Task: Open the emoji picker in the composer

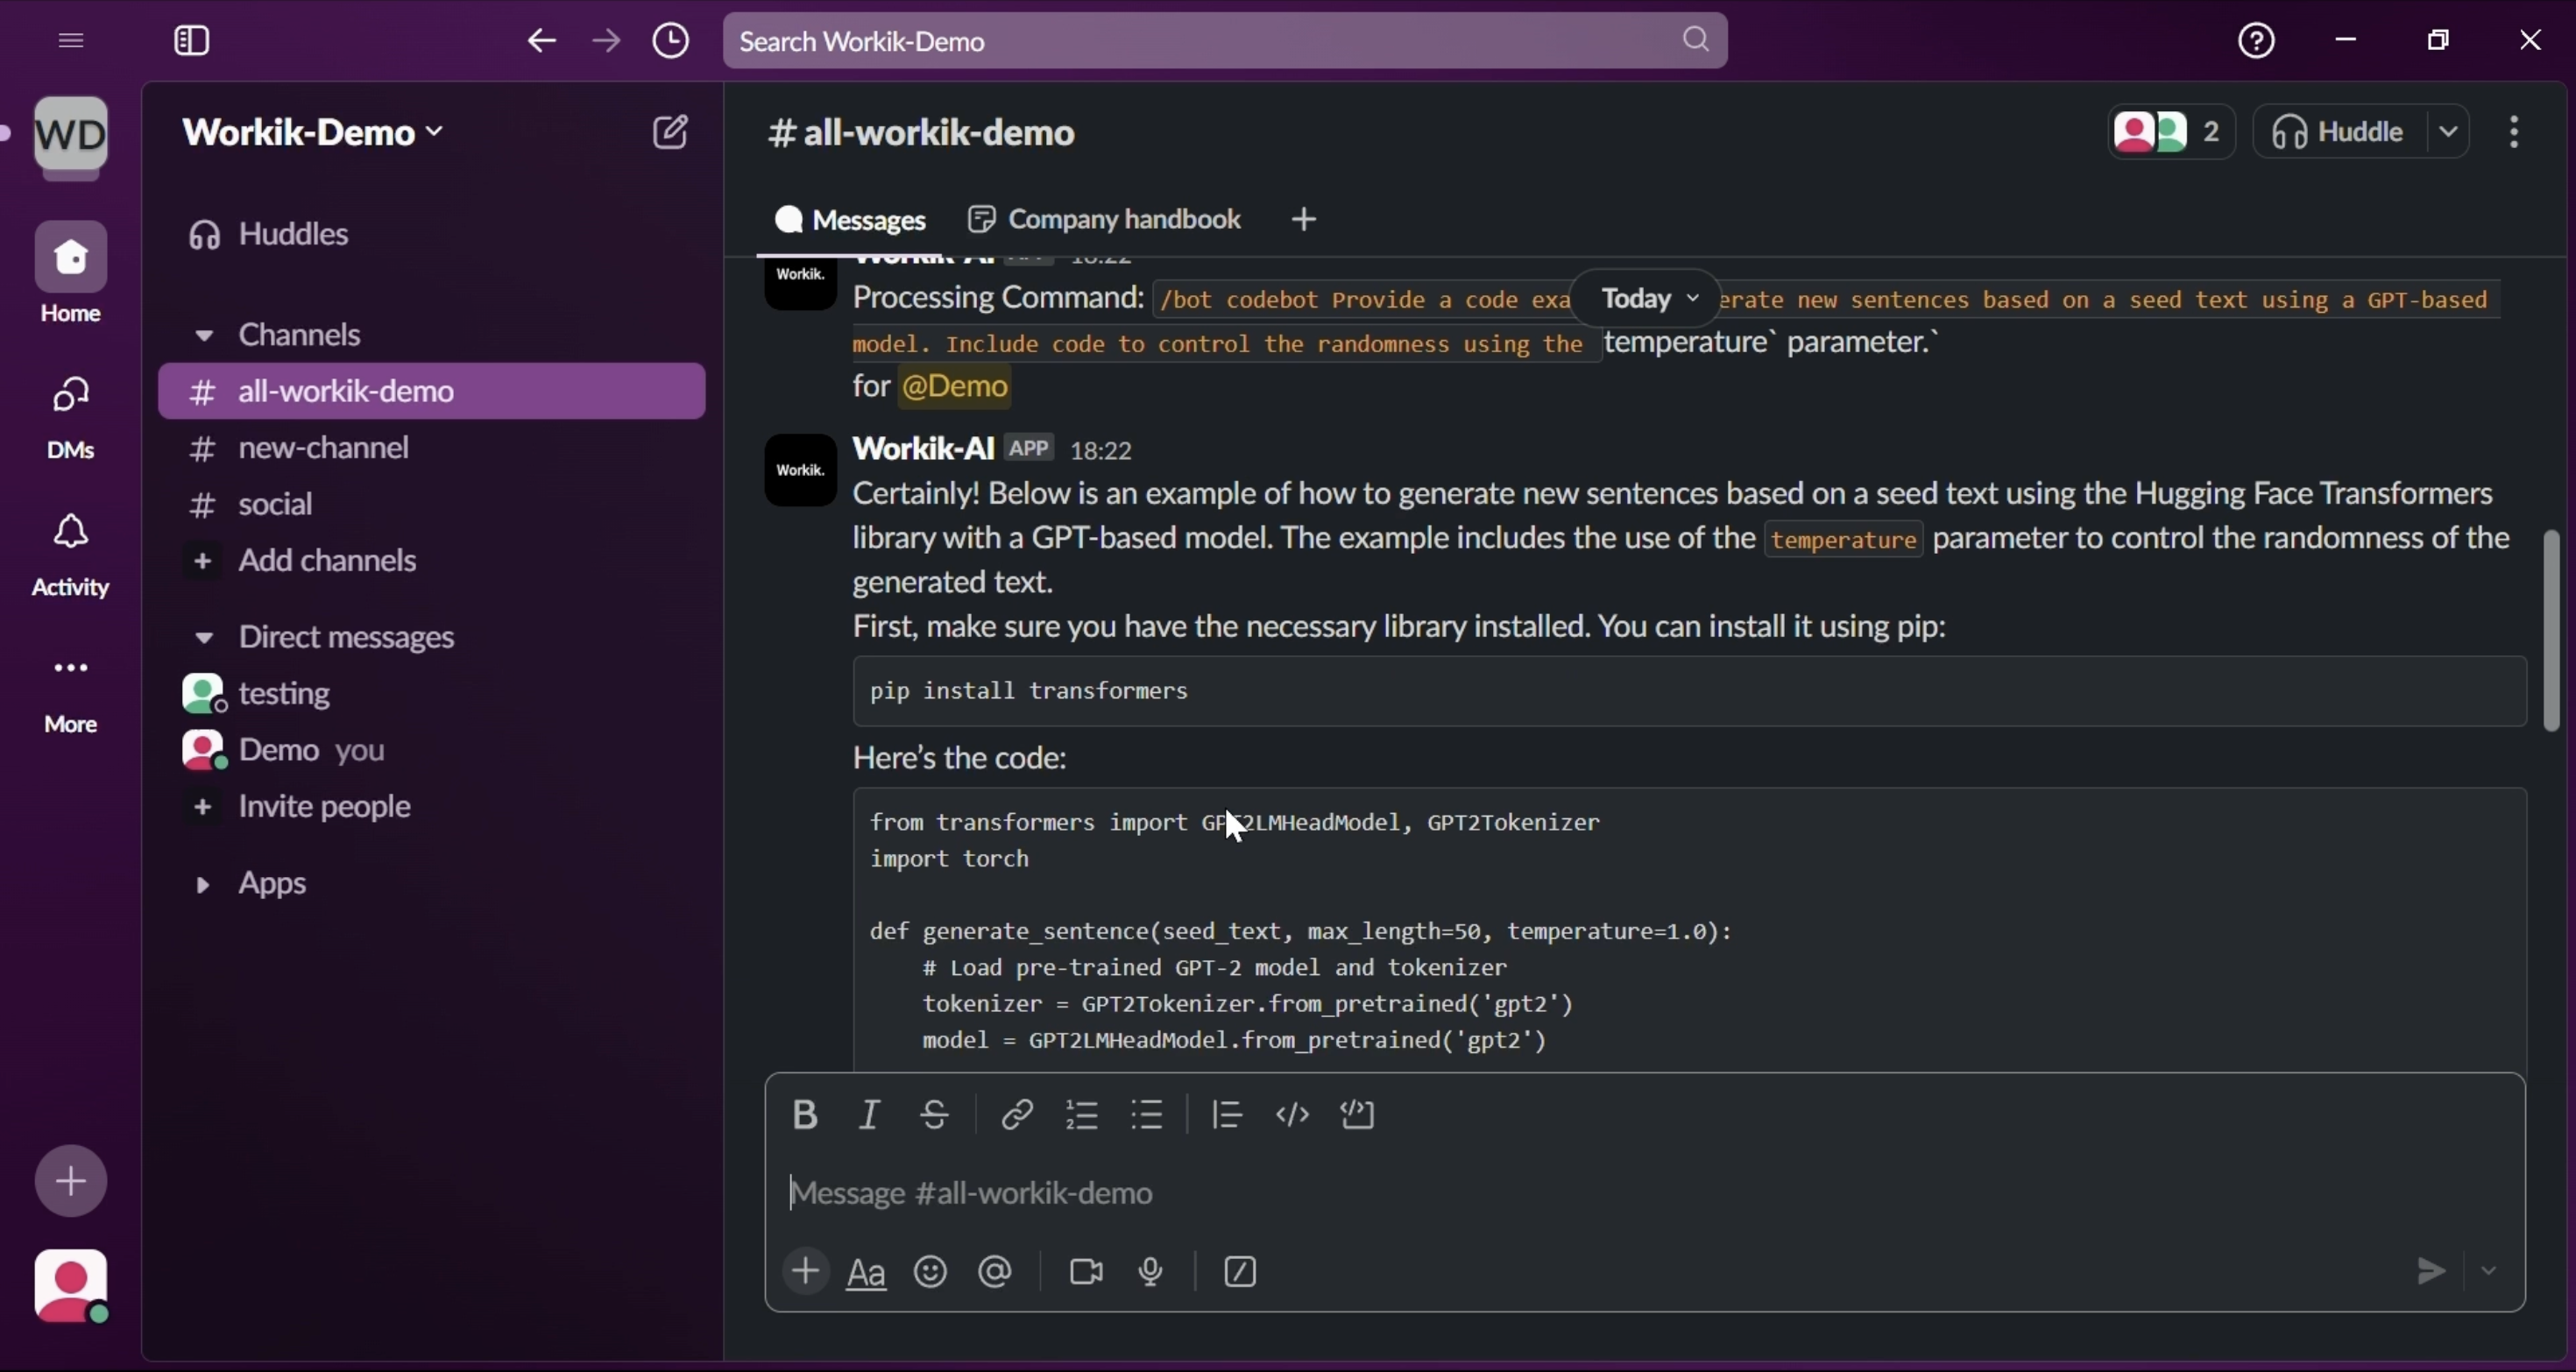Action: click(930, 1271)
